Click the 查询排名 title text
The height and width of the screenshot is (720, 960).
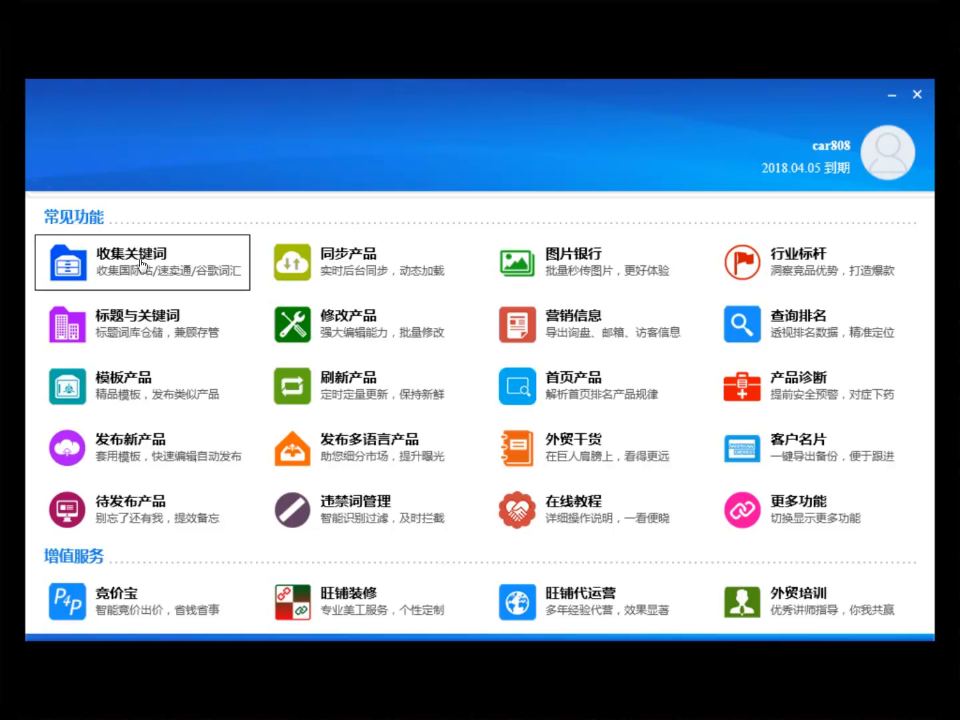(x=798, y=315)
